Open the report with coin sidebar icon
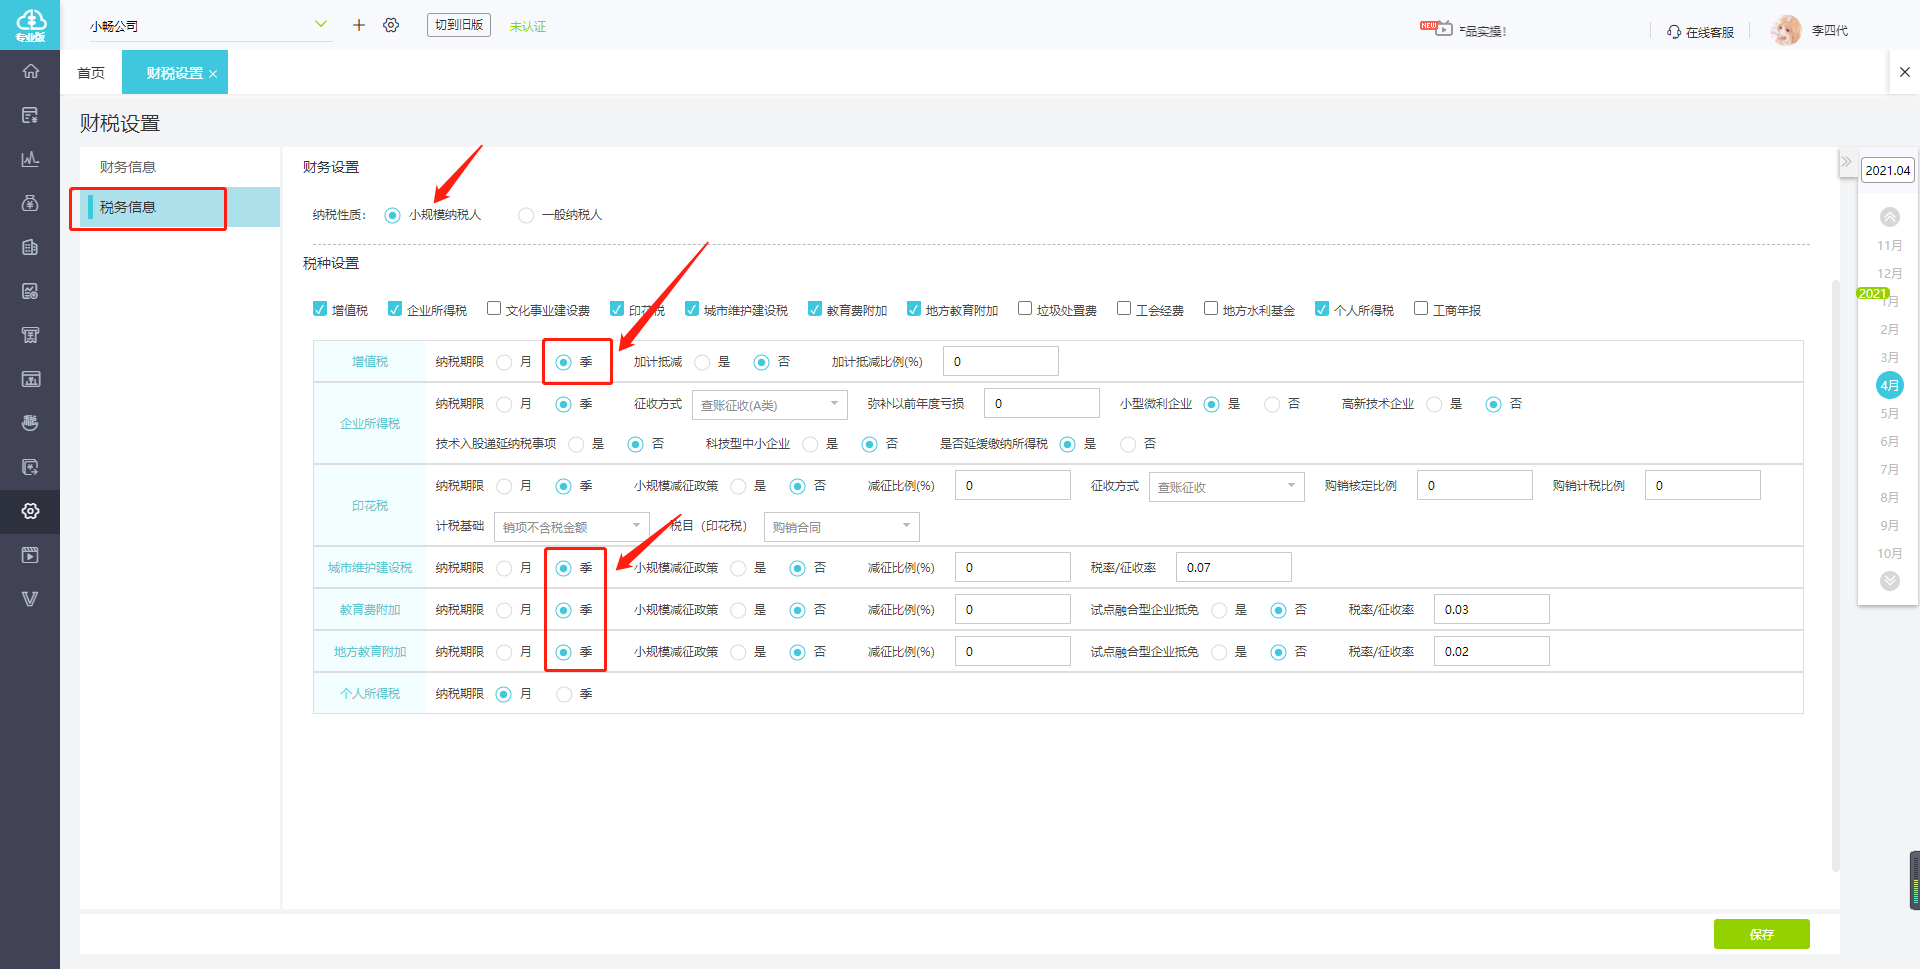The height and width of the screenshot is (969, 1920). (x=30, y=291)
